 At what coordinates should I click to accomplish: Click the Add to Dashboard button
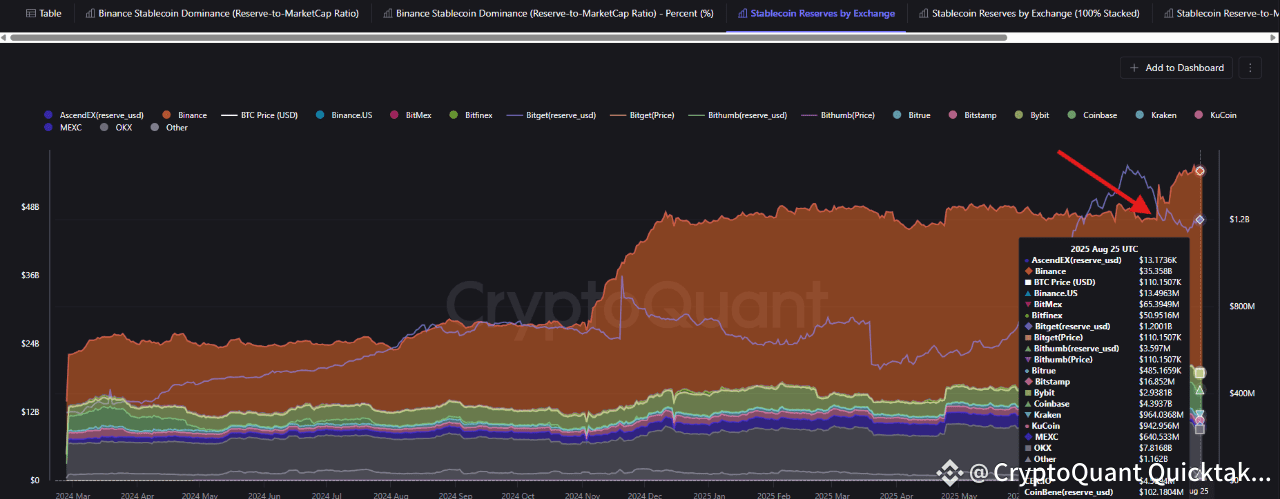pos(1176,68)
